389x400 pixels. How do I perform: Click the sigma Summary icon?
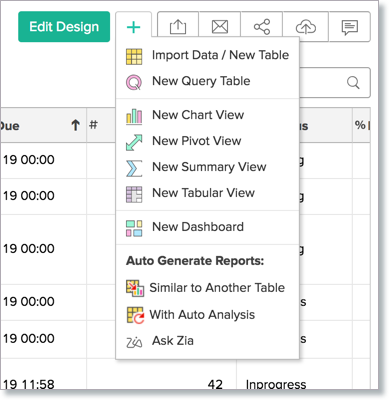coord(134,168)
